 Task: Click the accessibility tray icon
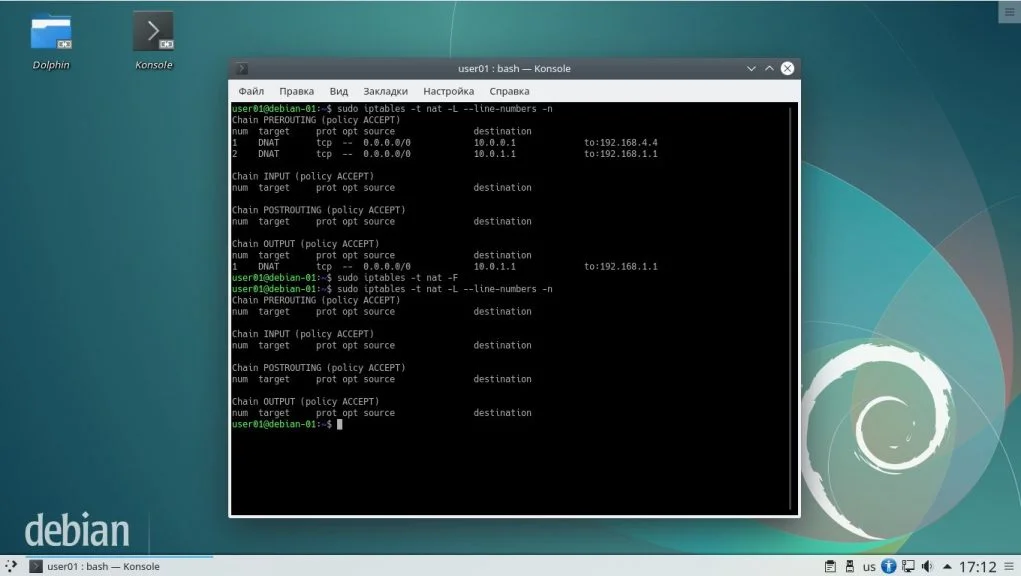[889, 566]
